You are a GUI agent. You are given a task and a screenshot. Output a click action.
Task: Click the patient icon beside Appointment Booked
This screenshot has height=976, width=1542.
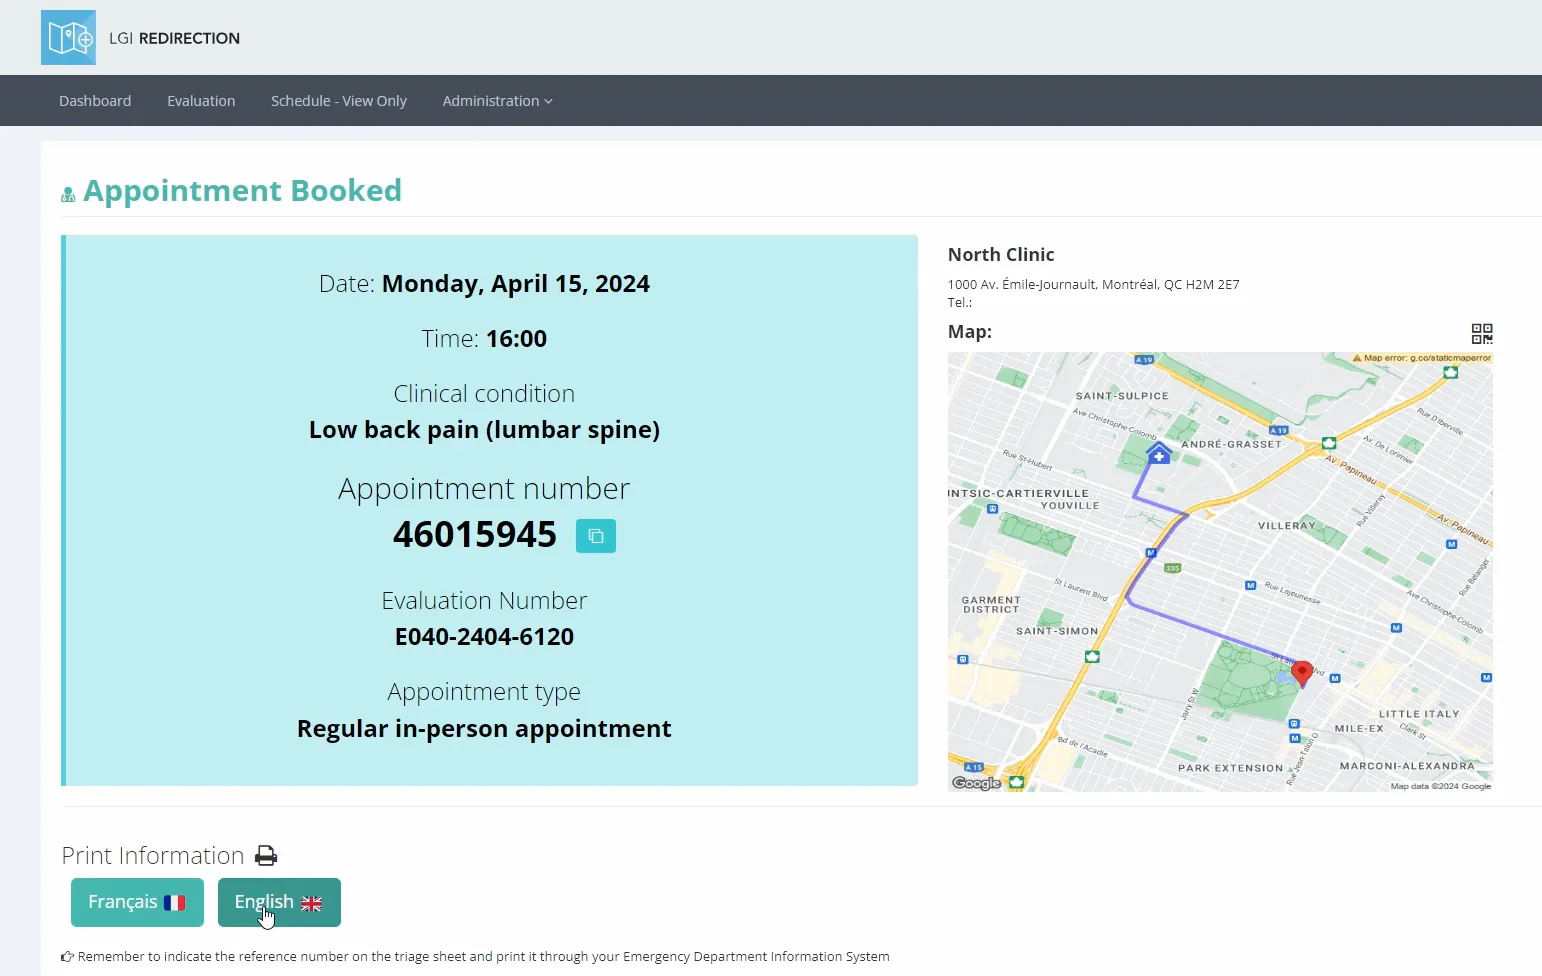pos(68,194)
